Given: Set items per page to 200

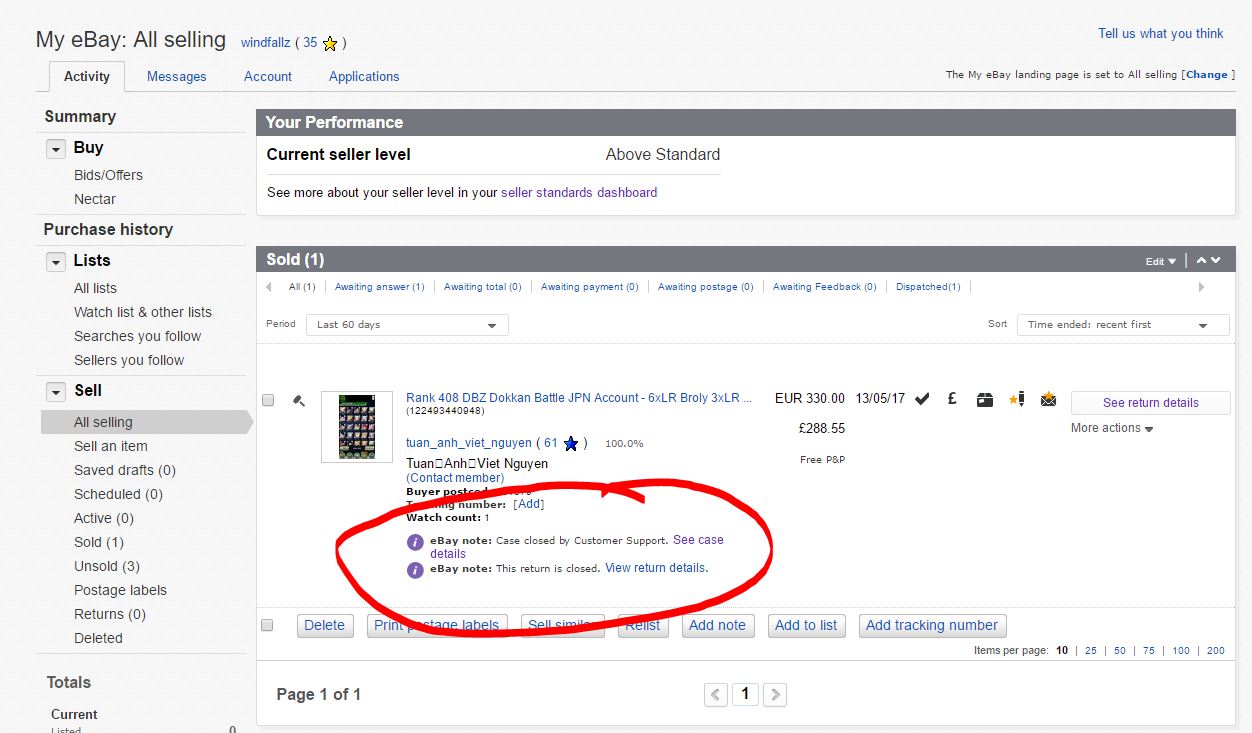Looking at the screenshot, I should click(1216, 651).
